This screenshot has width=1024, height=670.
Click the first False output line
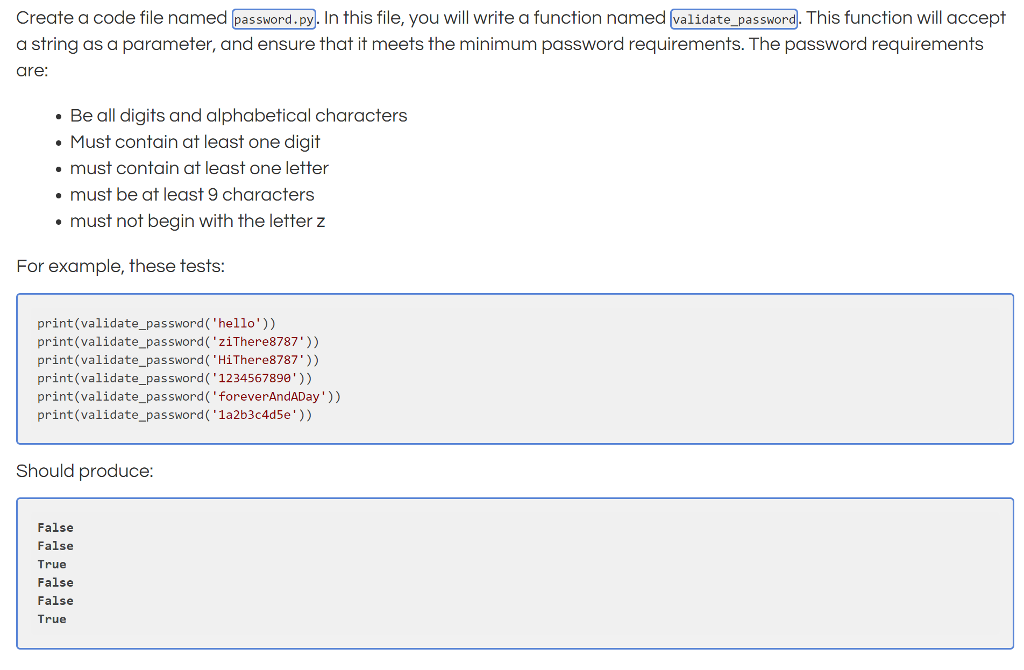(x=55, y=527)
